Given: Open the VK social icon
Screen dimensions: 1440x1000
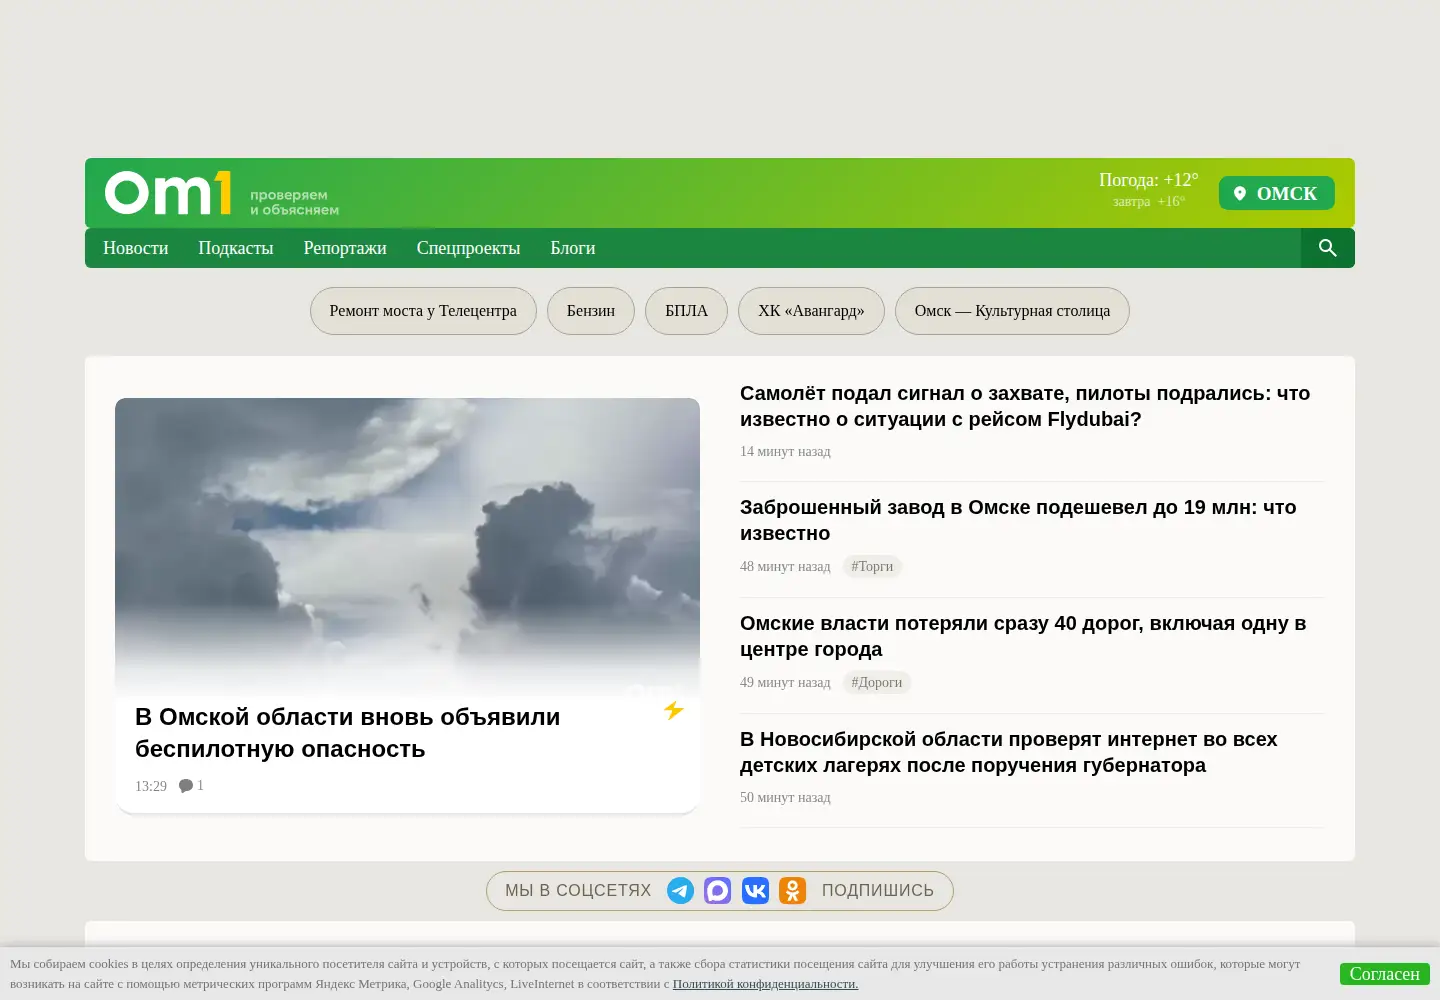Looking at the screenshot, I should coord(755,891).
